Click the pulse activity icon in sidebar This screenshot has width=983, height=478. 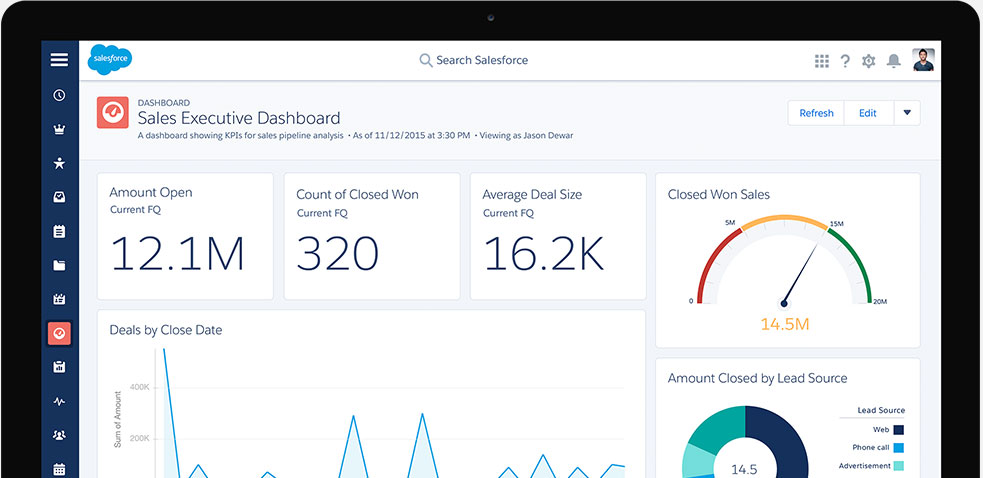coord(59,401)
